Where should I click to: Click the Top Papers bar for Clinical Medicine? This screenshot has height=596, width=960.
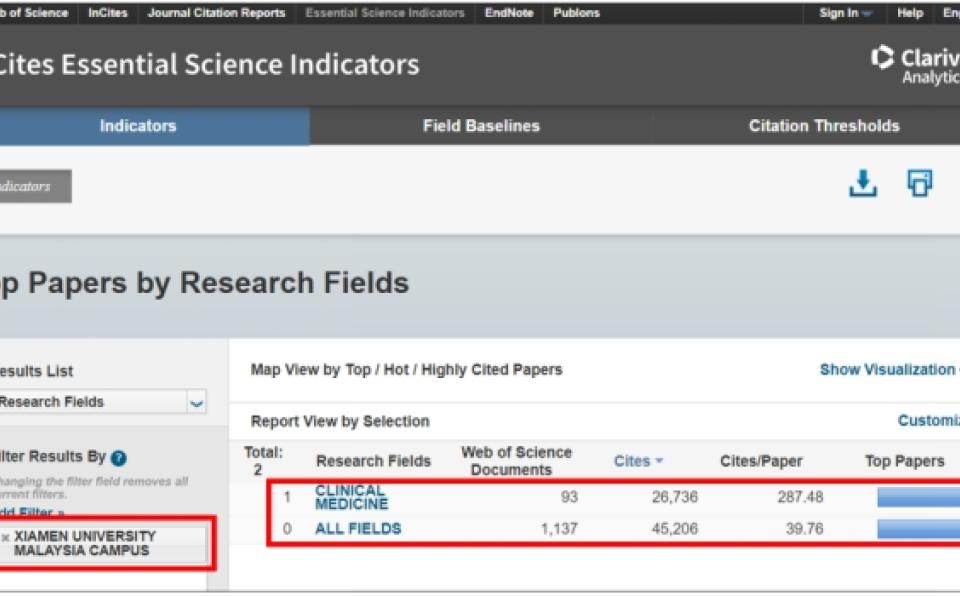click(x=918, y=497)
